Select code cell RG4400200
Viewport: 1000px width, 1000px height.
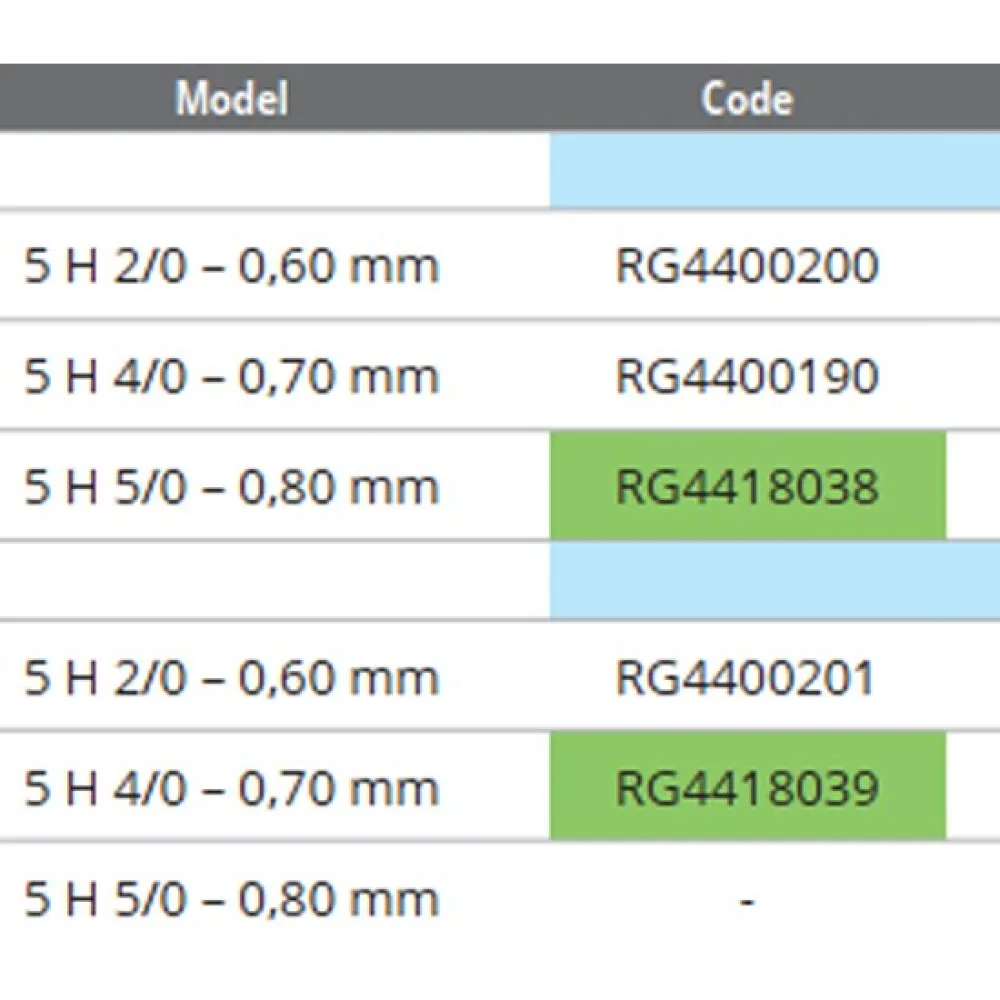747,266
